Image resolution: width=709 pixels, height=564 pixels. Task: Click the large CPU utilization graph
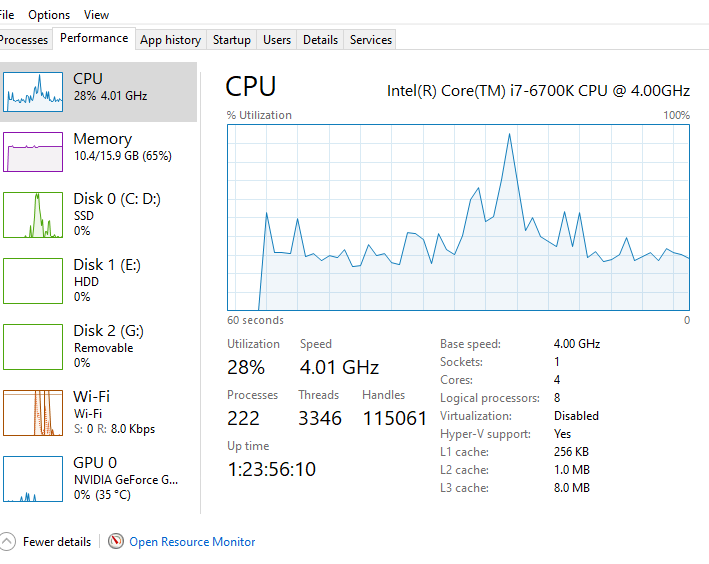pyautogui.click(x=458, y=218)
